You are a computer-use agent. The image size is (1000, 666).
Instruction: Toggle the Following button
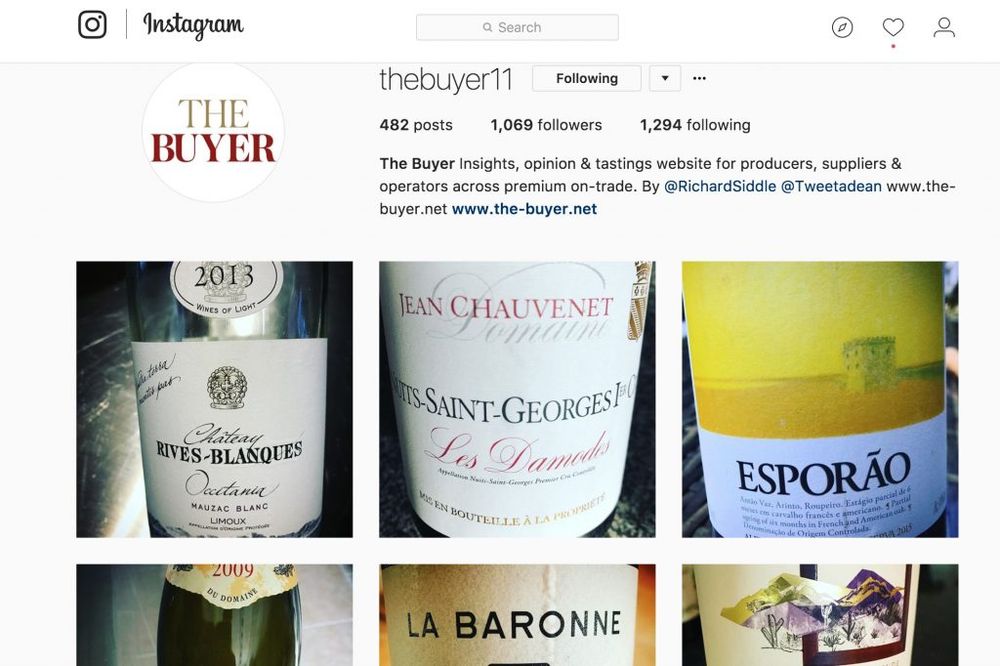pyautogui.click(x=587, y=78)
